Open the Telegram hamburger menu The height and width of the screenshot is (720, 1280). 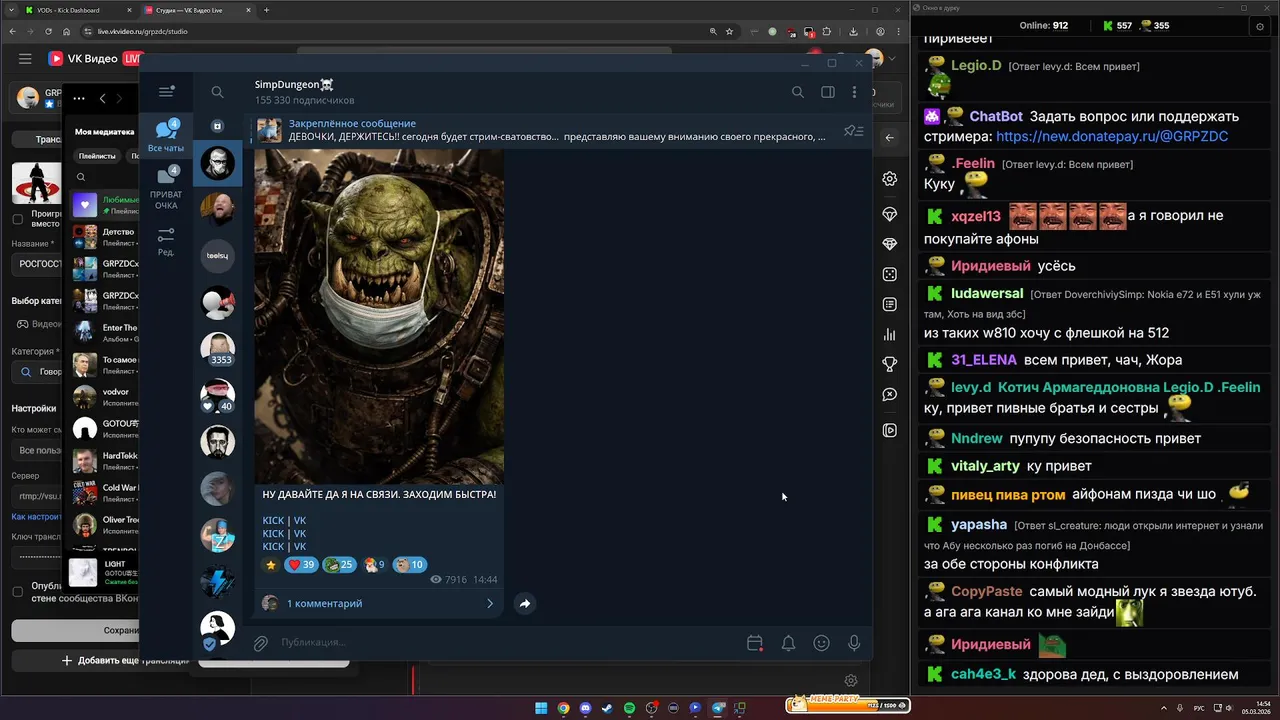(x=166, y=92)
